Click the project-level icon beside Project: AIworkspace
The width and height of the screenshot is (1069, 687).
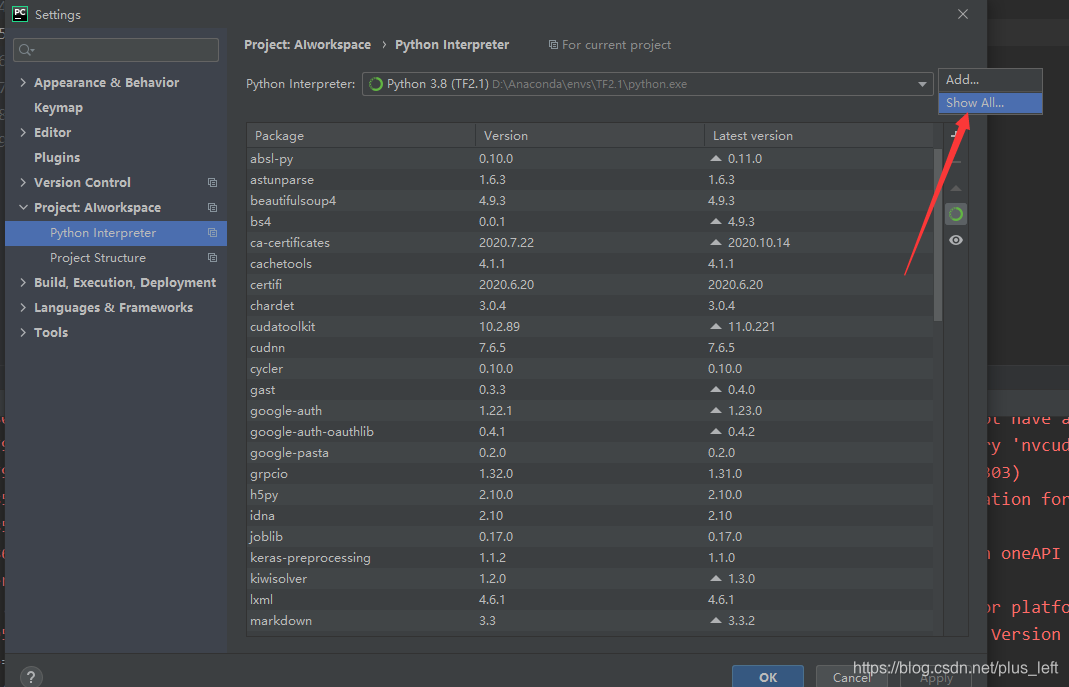(x=212, y=207)
